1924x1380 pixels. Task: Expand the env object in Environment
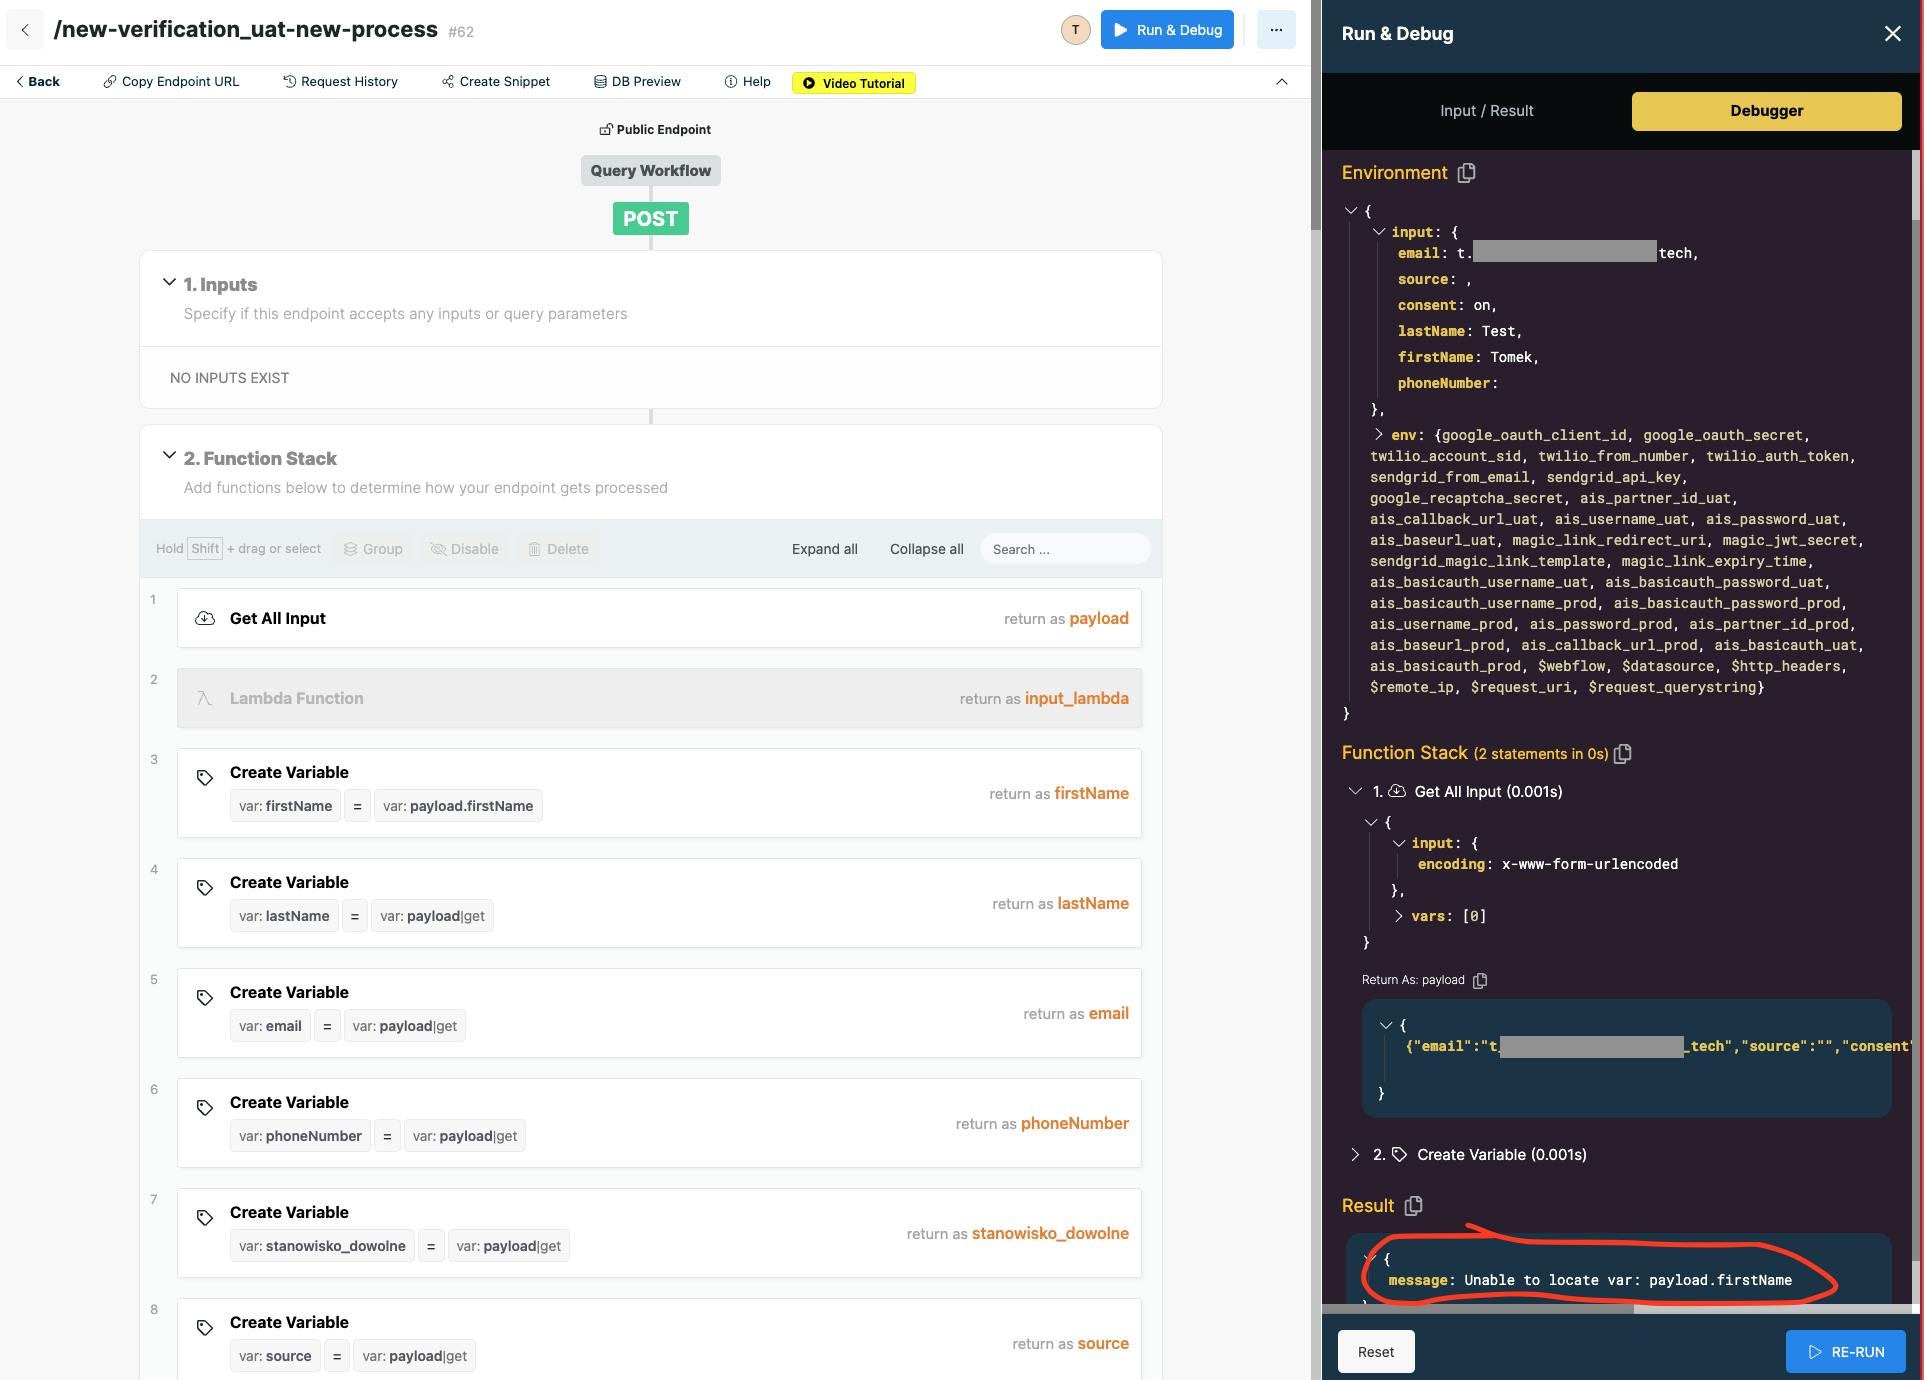[1379, 435]
